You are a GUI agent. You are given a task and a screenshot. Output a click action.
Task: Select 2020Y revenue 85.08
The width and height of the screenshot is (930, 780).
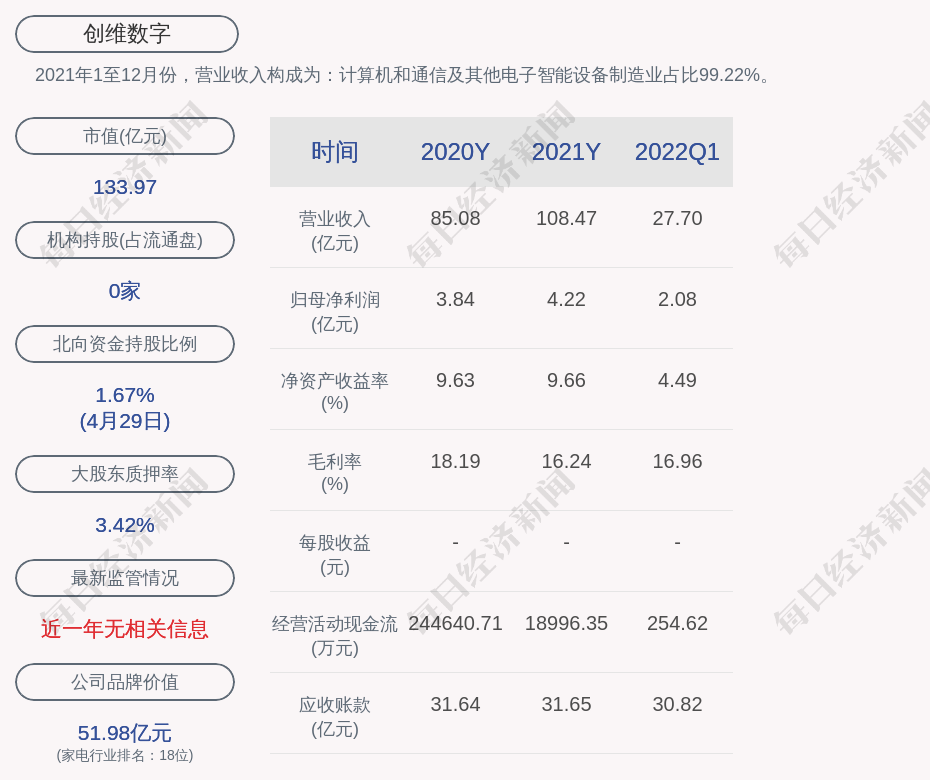[x=455, y=218]
